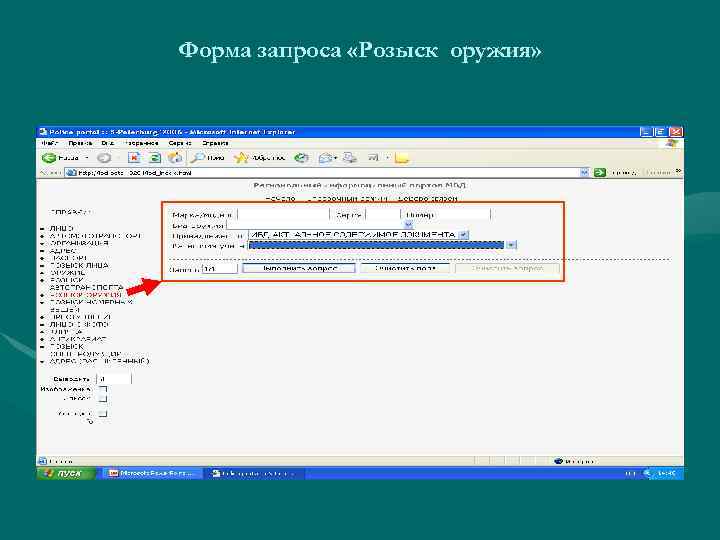Open the Mail button dropdown arrow
This screenshot has height=540, width=720.
point(336,158)
